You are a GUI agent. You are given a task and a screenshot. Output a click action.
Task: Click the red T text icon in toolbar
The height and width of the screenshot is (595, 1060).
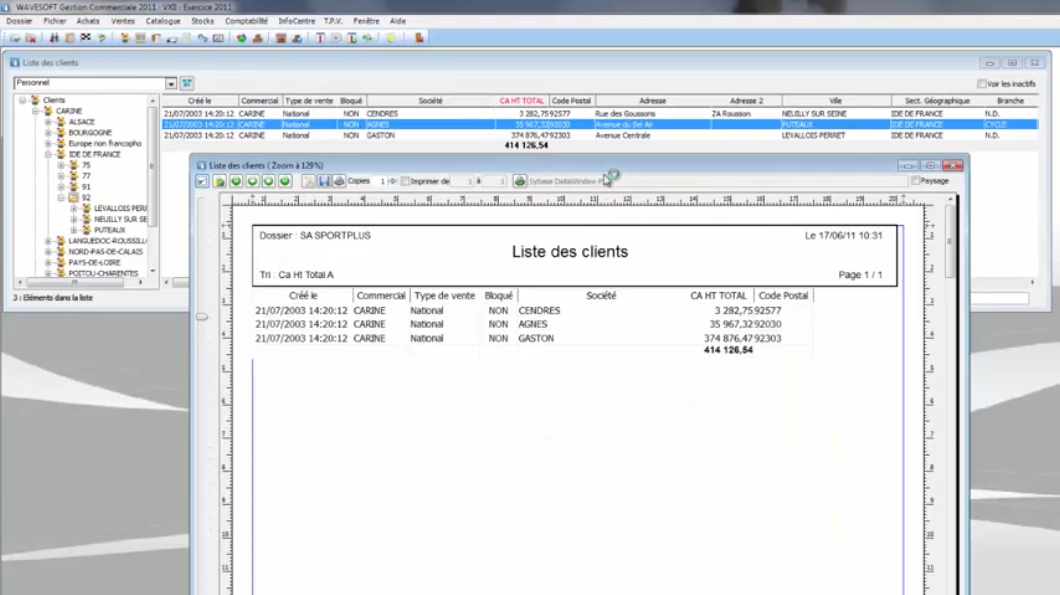(320, 38)
